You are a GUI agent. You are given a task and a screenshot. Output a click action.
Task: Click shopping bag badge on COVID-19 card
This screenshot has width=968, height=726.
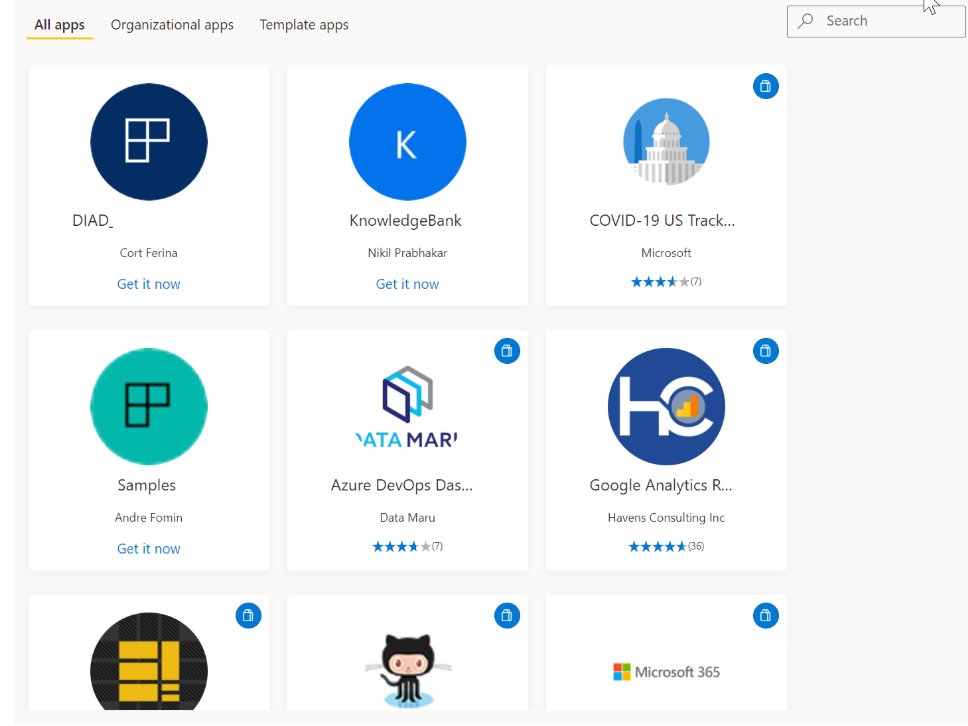pos(765,86)
